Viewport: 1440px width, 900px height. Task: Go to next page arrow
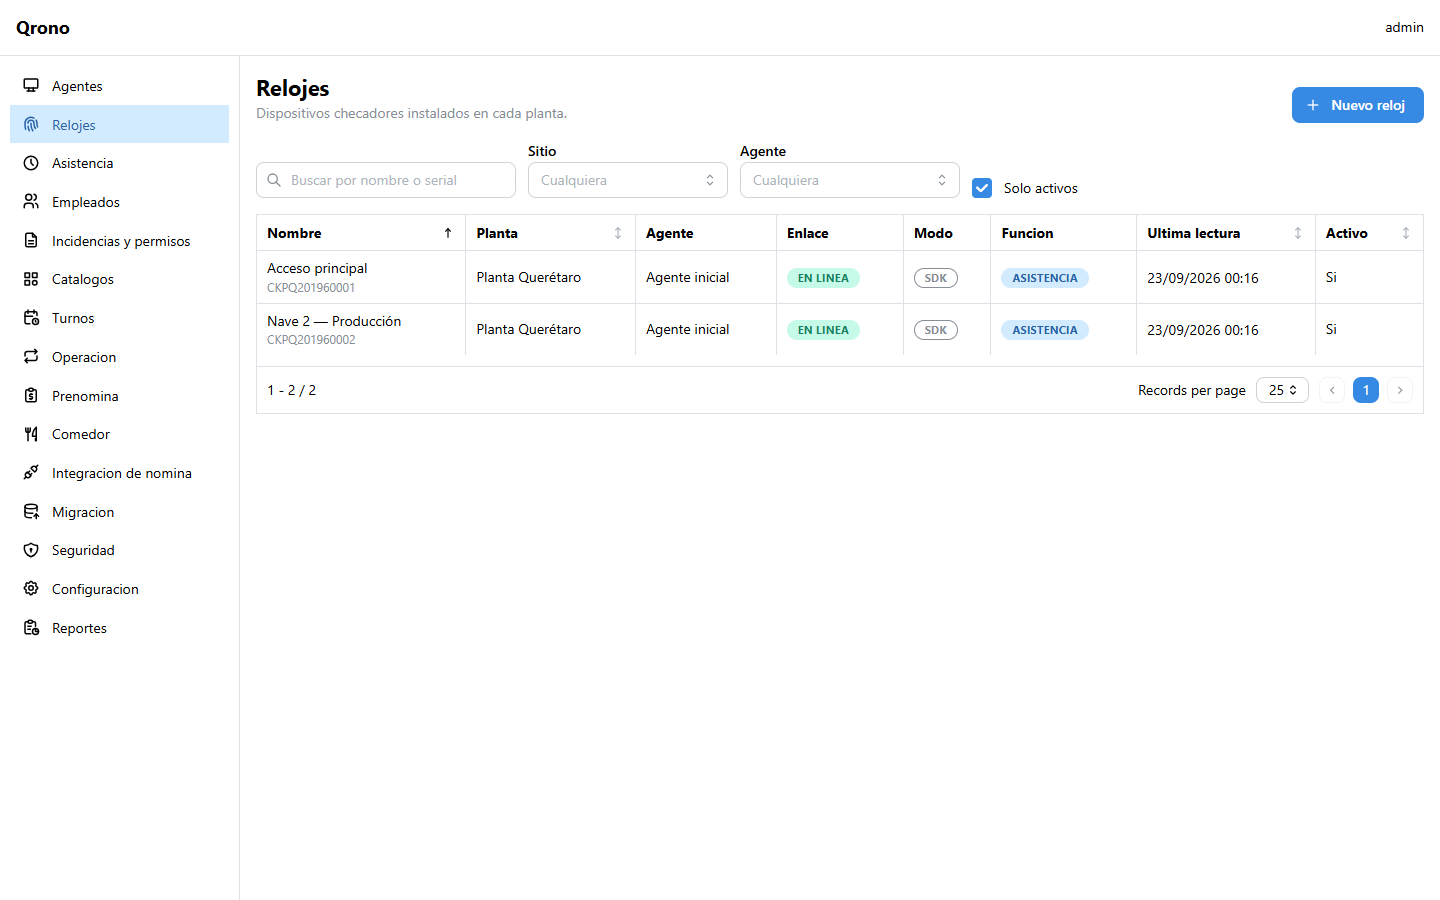tap(1400, 390)
